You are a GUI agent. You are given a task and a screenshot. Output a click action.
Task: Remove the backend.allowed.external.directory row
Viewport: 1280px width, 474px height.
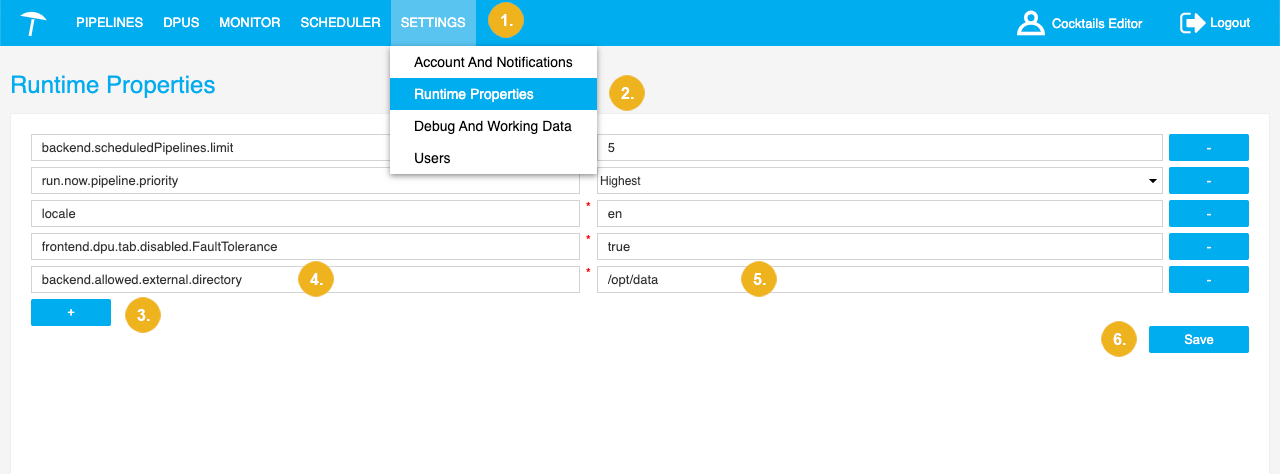1209,280
